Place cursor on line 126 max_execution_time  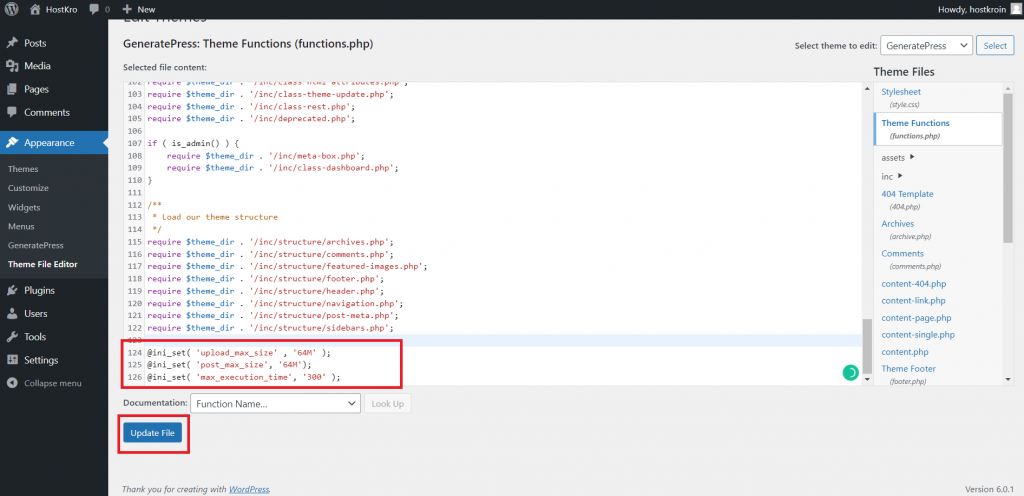tap(244, 377)
